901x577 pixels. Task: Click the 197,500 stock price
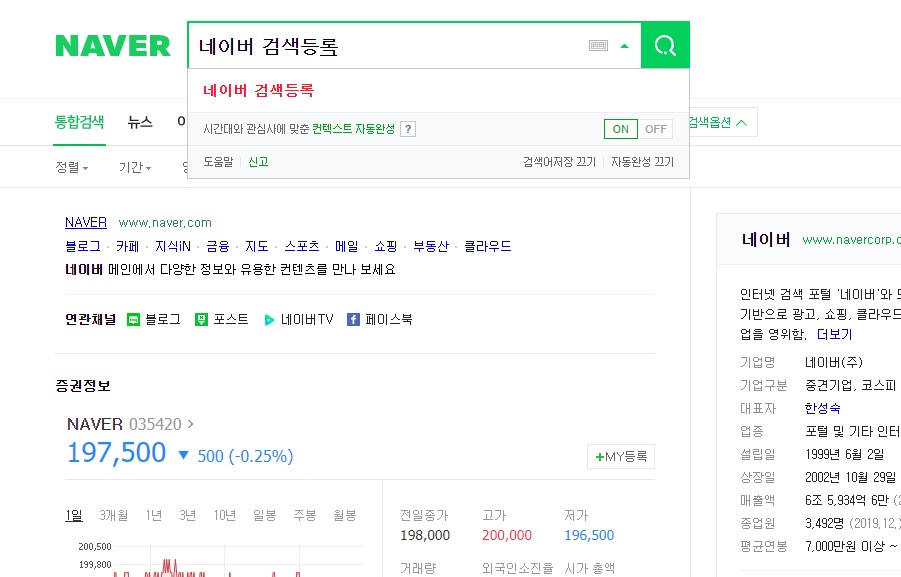(x=117, y=453)
